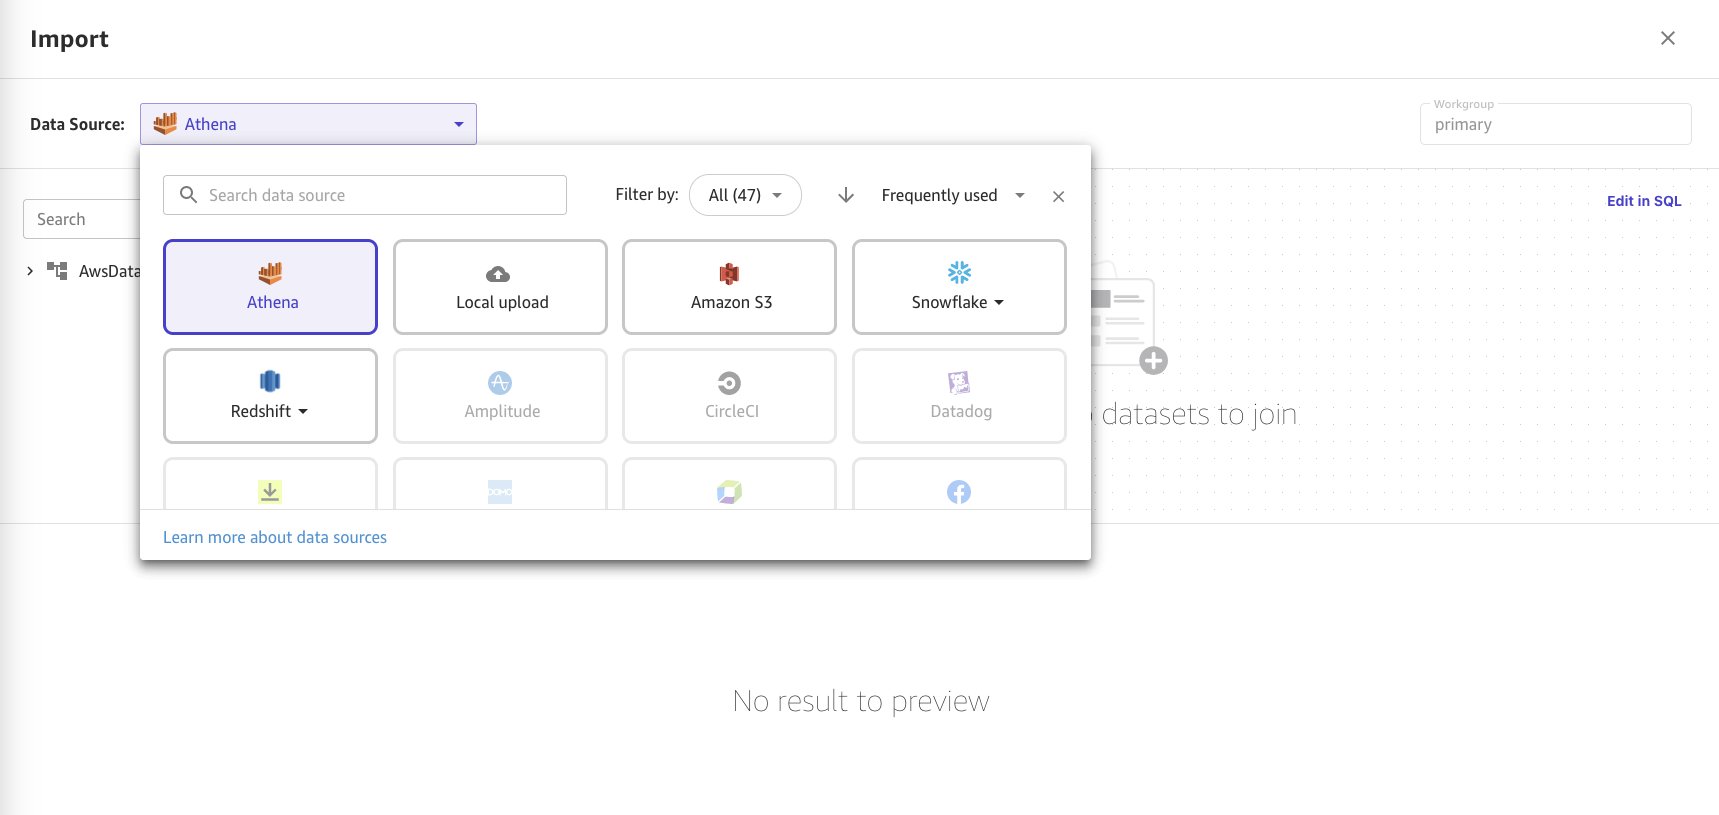Close the data source picker panel
This screenshot has height=815, width=1719.
1058,196
